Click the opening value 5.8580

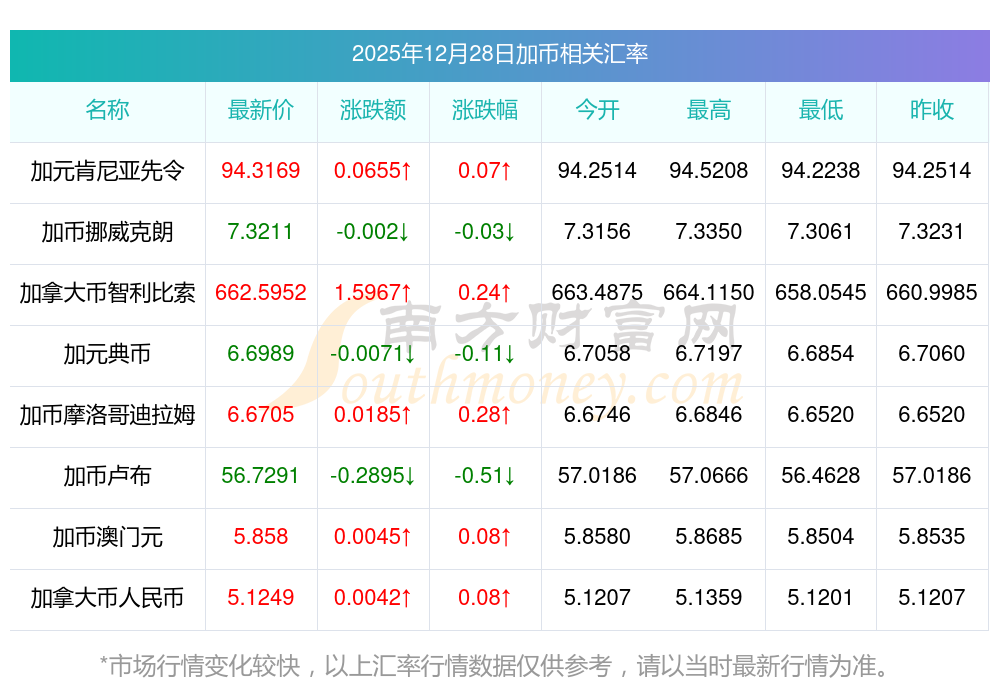pos(597,537)
